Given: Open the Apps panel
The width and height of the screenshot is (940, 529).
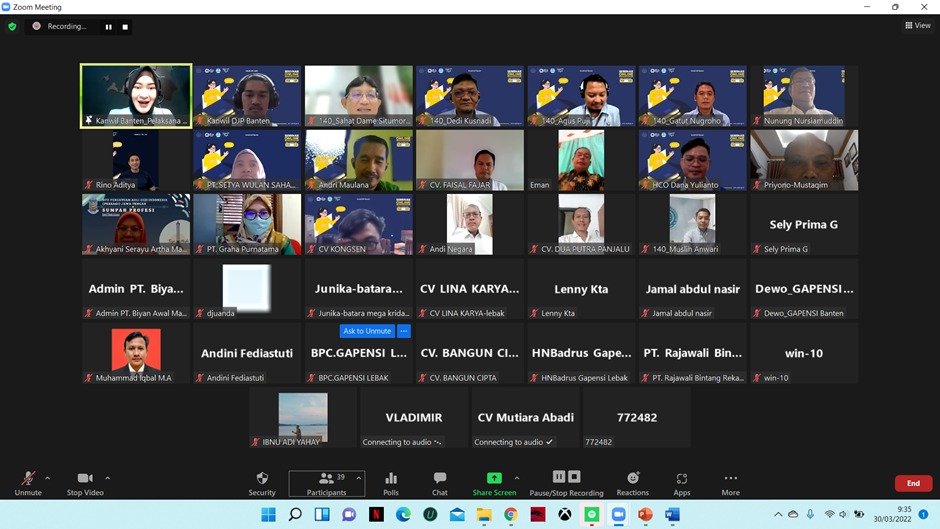Looking at the screenshot, I should [681, 482].
